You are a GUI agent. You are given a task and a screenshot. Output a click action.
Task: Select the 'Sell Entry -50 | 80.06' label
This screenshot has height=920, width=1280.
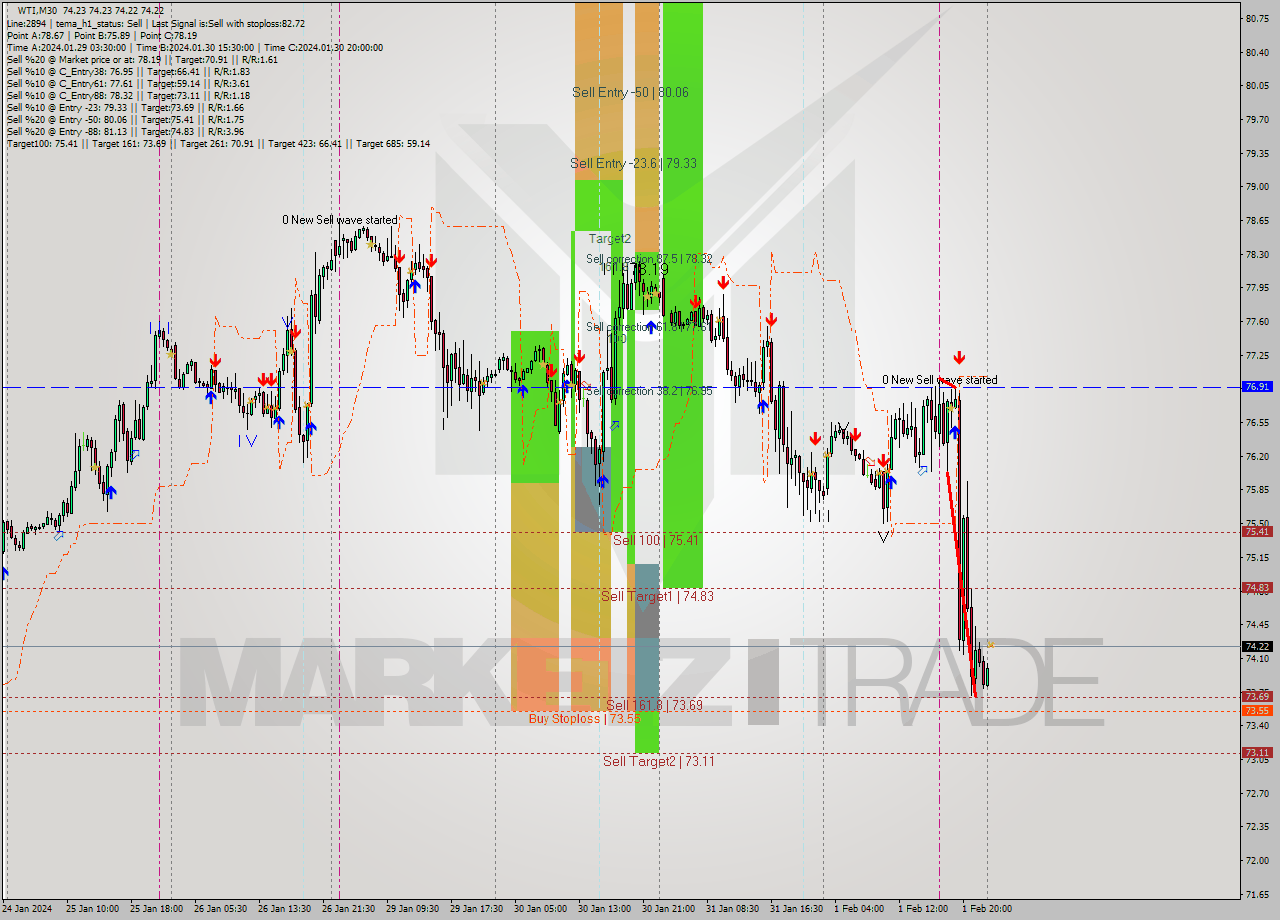point(630,92)
